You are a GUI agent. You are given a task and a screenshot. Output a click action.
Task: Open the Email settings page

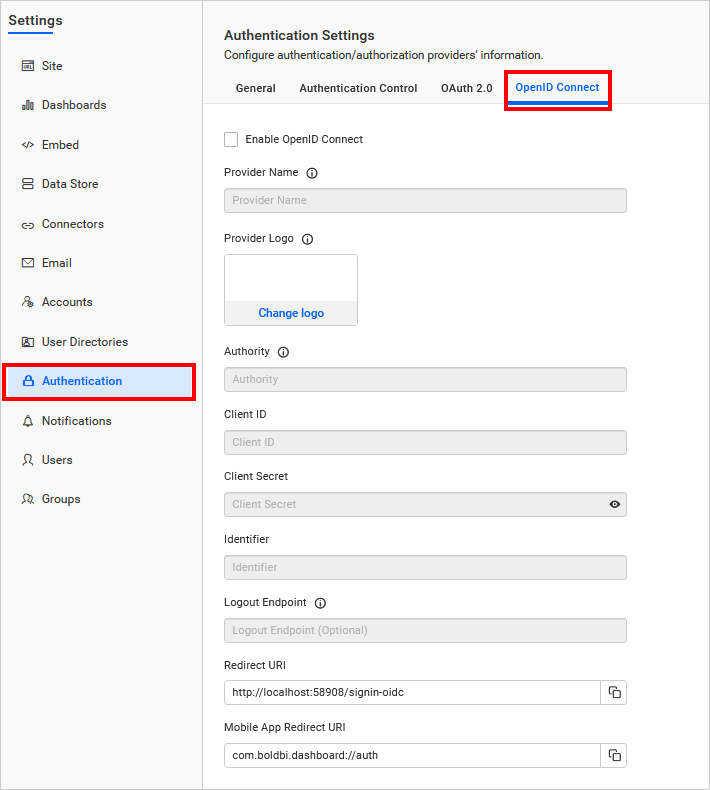click(57, 263)
